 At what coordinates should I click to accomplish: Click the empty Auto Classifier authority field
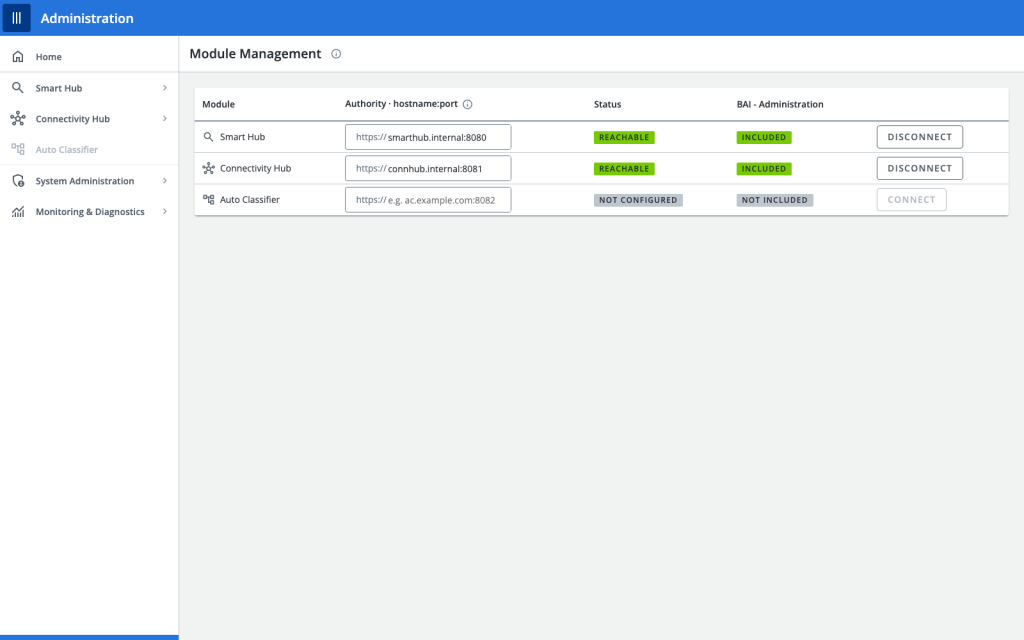pyautogui.click(x=428, y=200)
